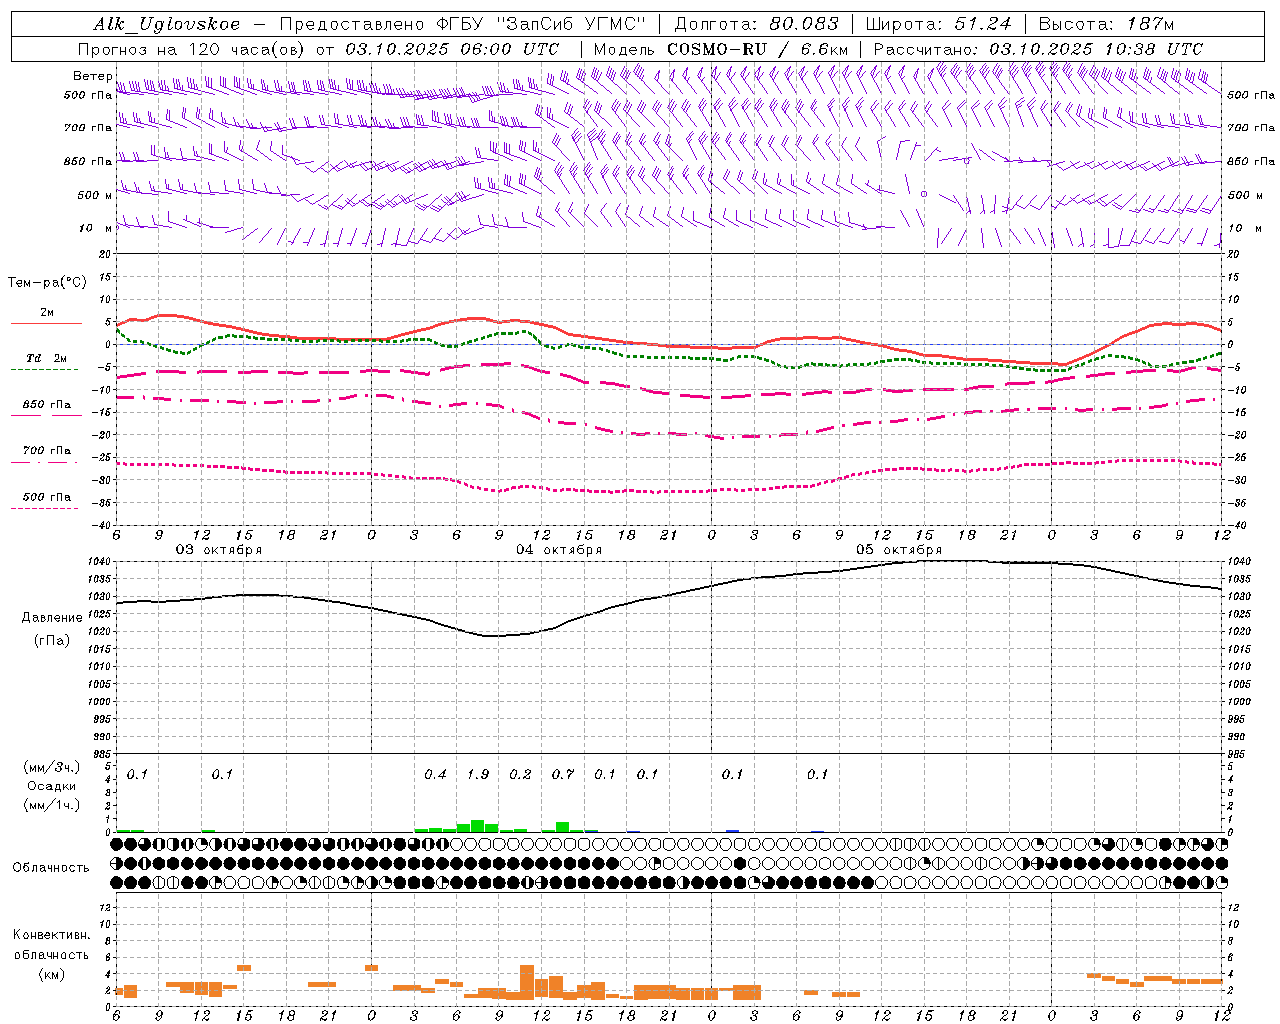1280x1024 pixels.
Task: Click the right-side '850 гПа' wind label
Action: point(1251,161)
